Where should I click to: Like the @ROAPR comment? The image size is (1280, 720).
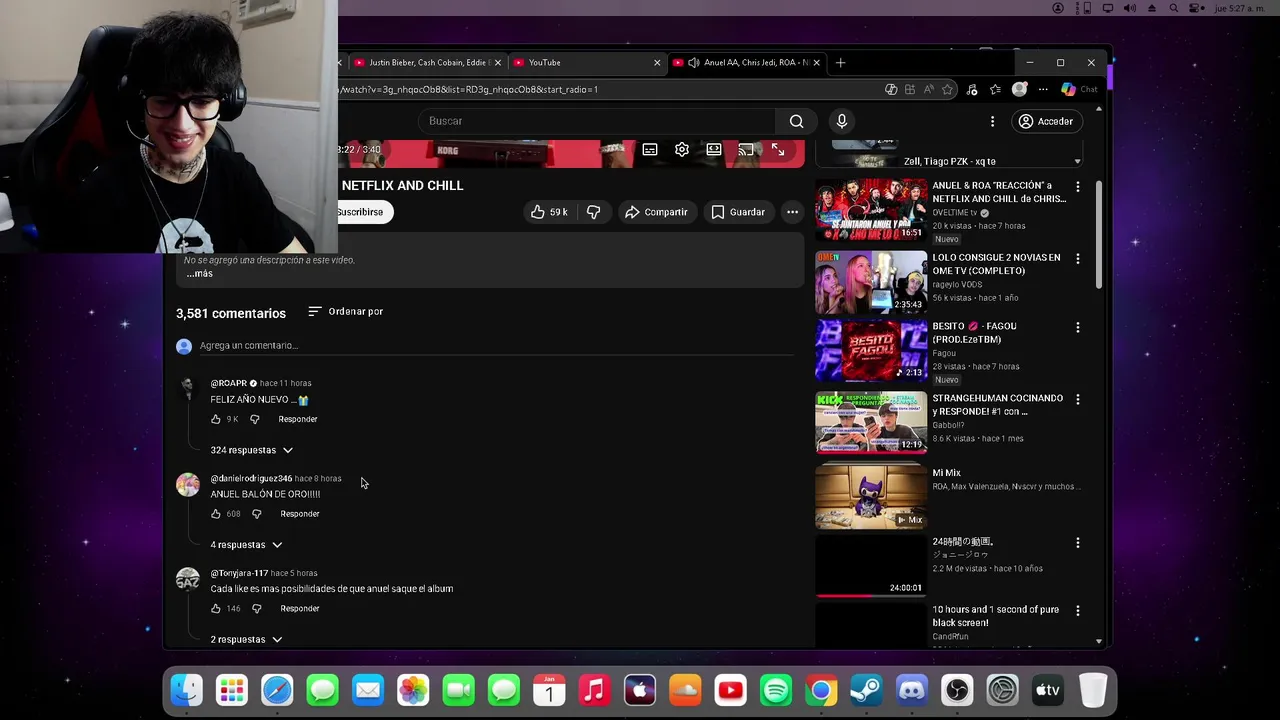click(216, 419)
